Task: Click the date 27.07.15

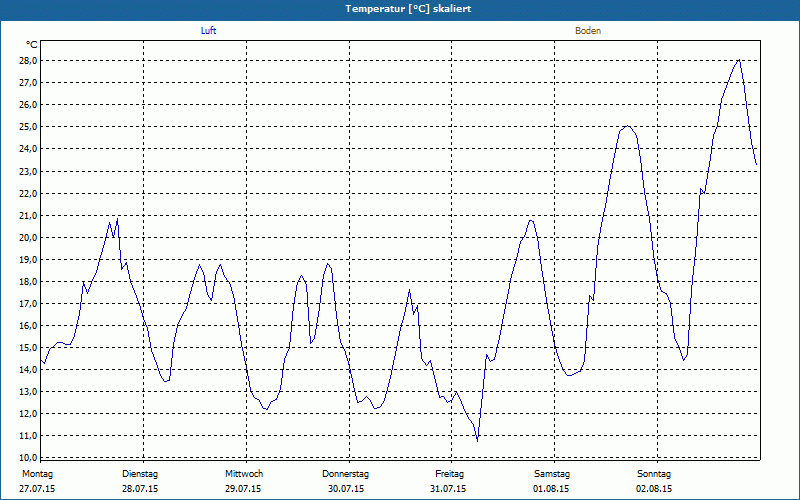Action: click(x=37, y=489)
